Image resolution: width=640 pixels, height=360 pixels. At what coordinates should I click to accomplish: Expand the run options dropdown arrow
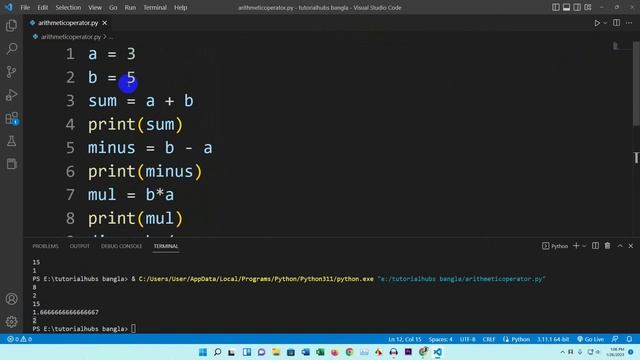pyautogui.click(x=605, y=23)
